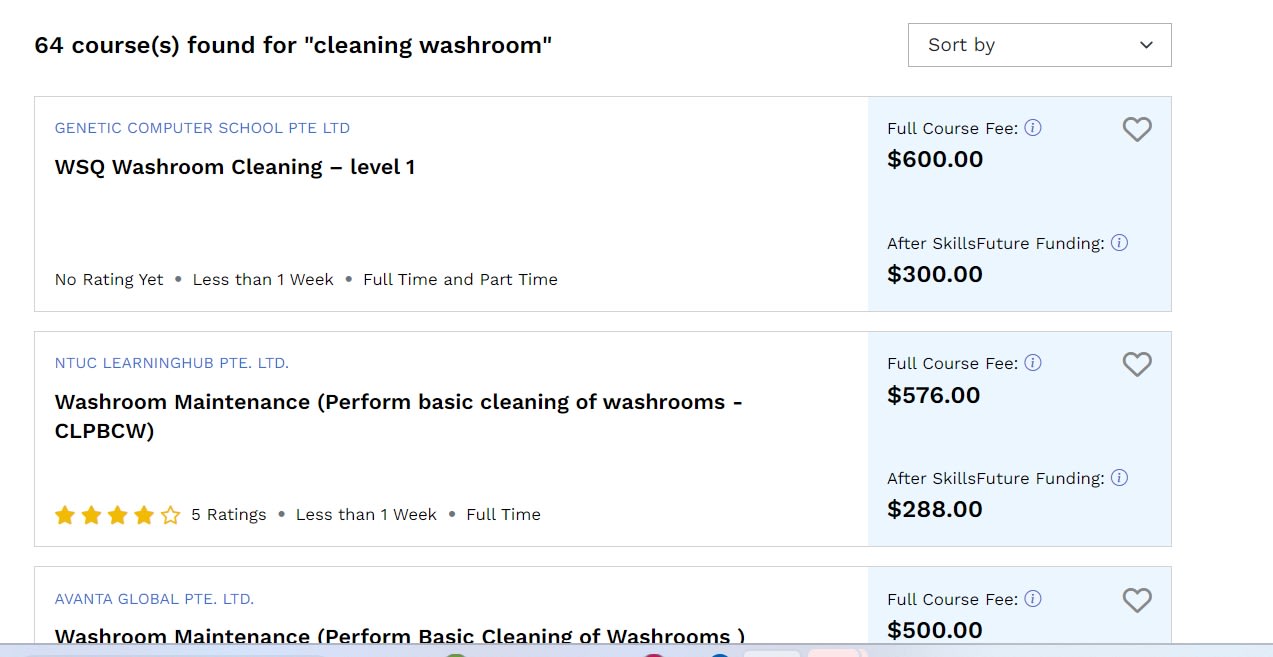Show info for $500.00 Full Course Fee

pos(1033,599)
